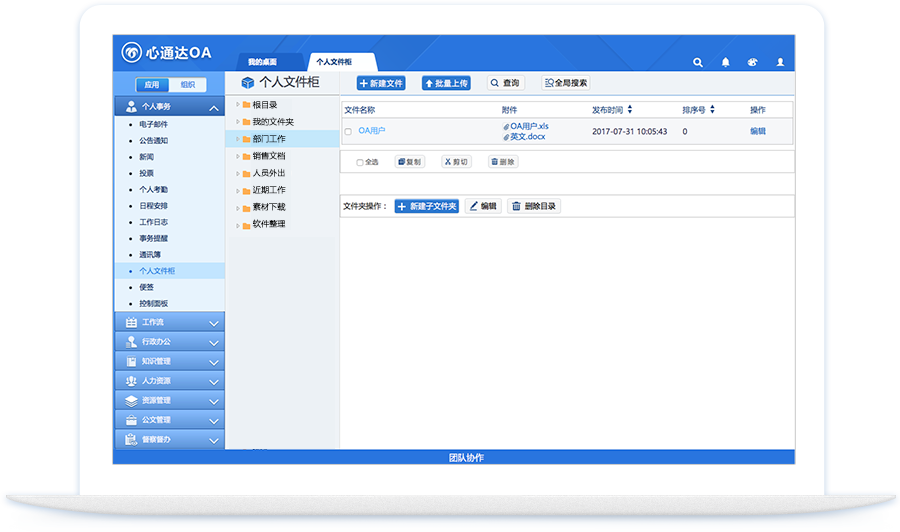Select the 素材下载 folder
Screen dimensions: 900x532
[x=269, y=207]
